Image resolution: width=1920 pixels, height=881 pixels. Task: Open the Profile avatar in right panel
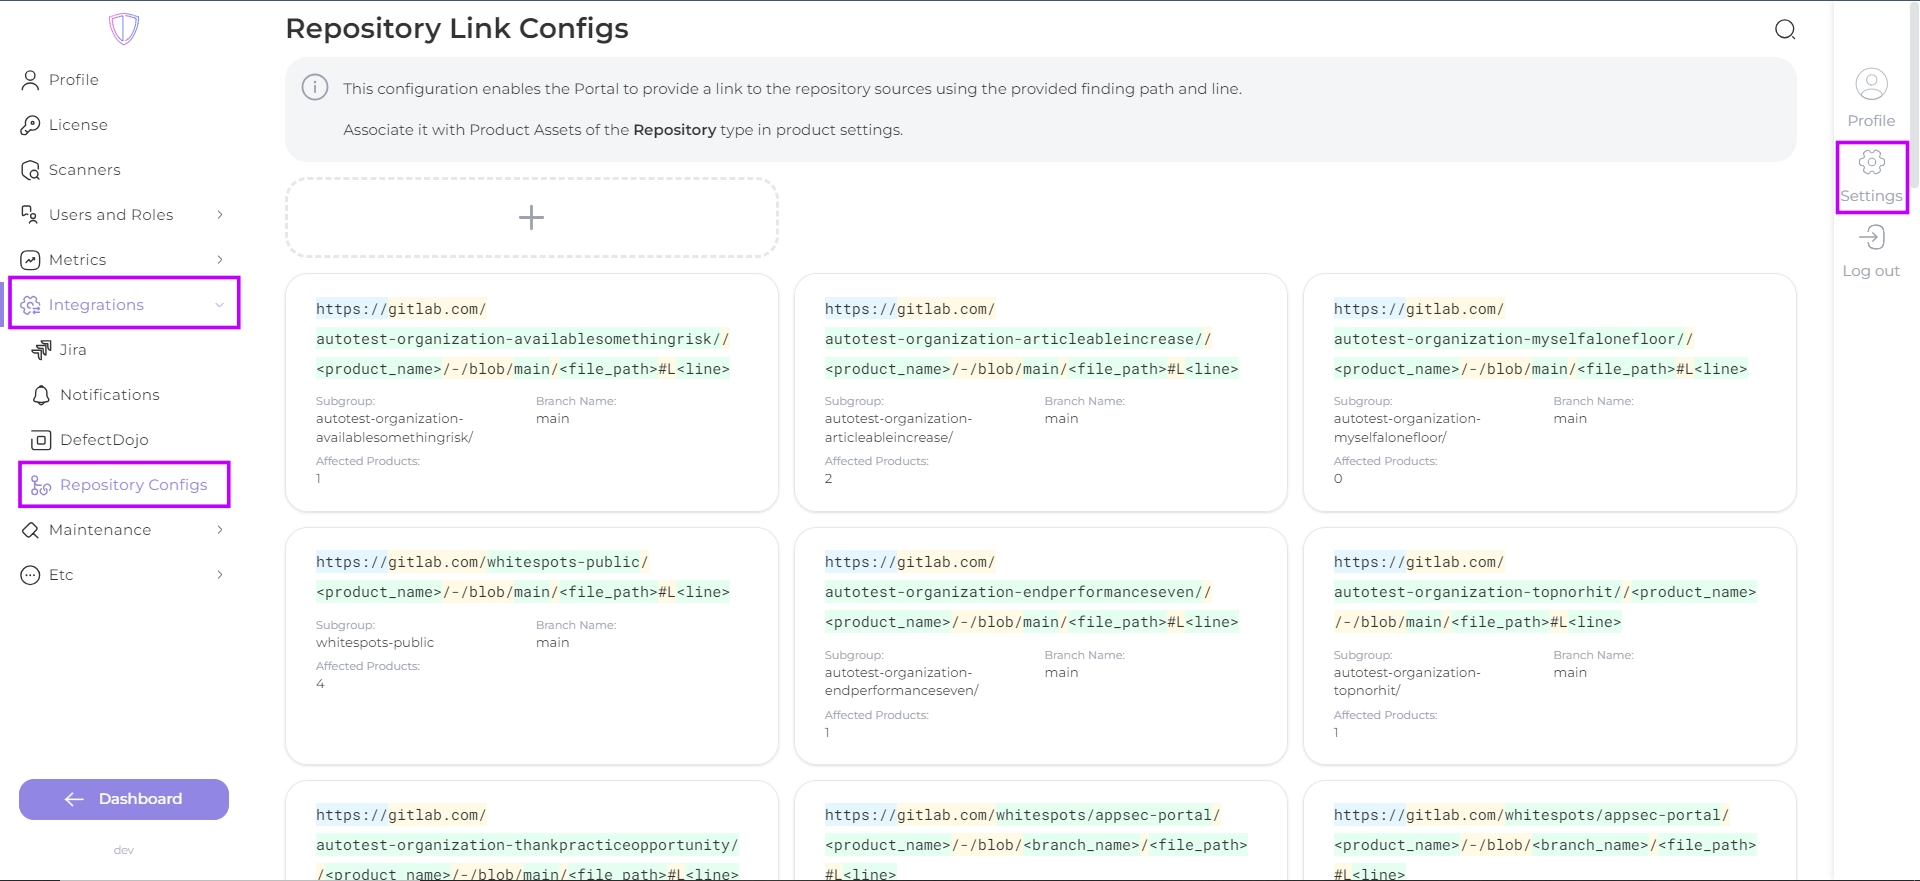[1871, 85]
